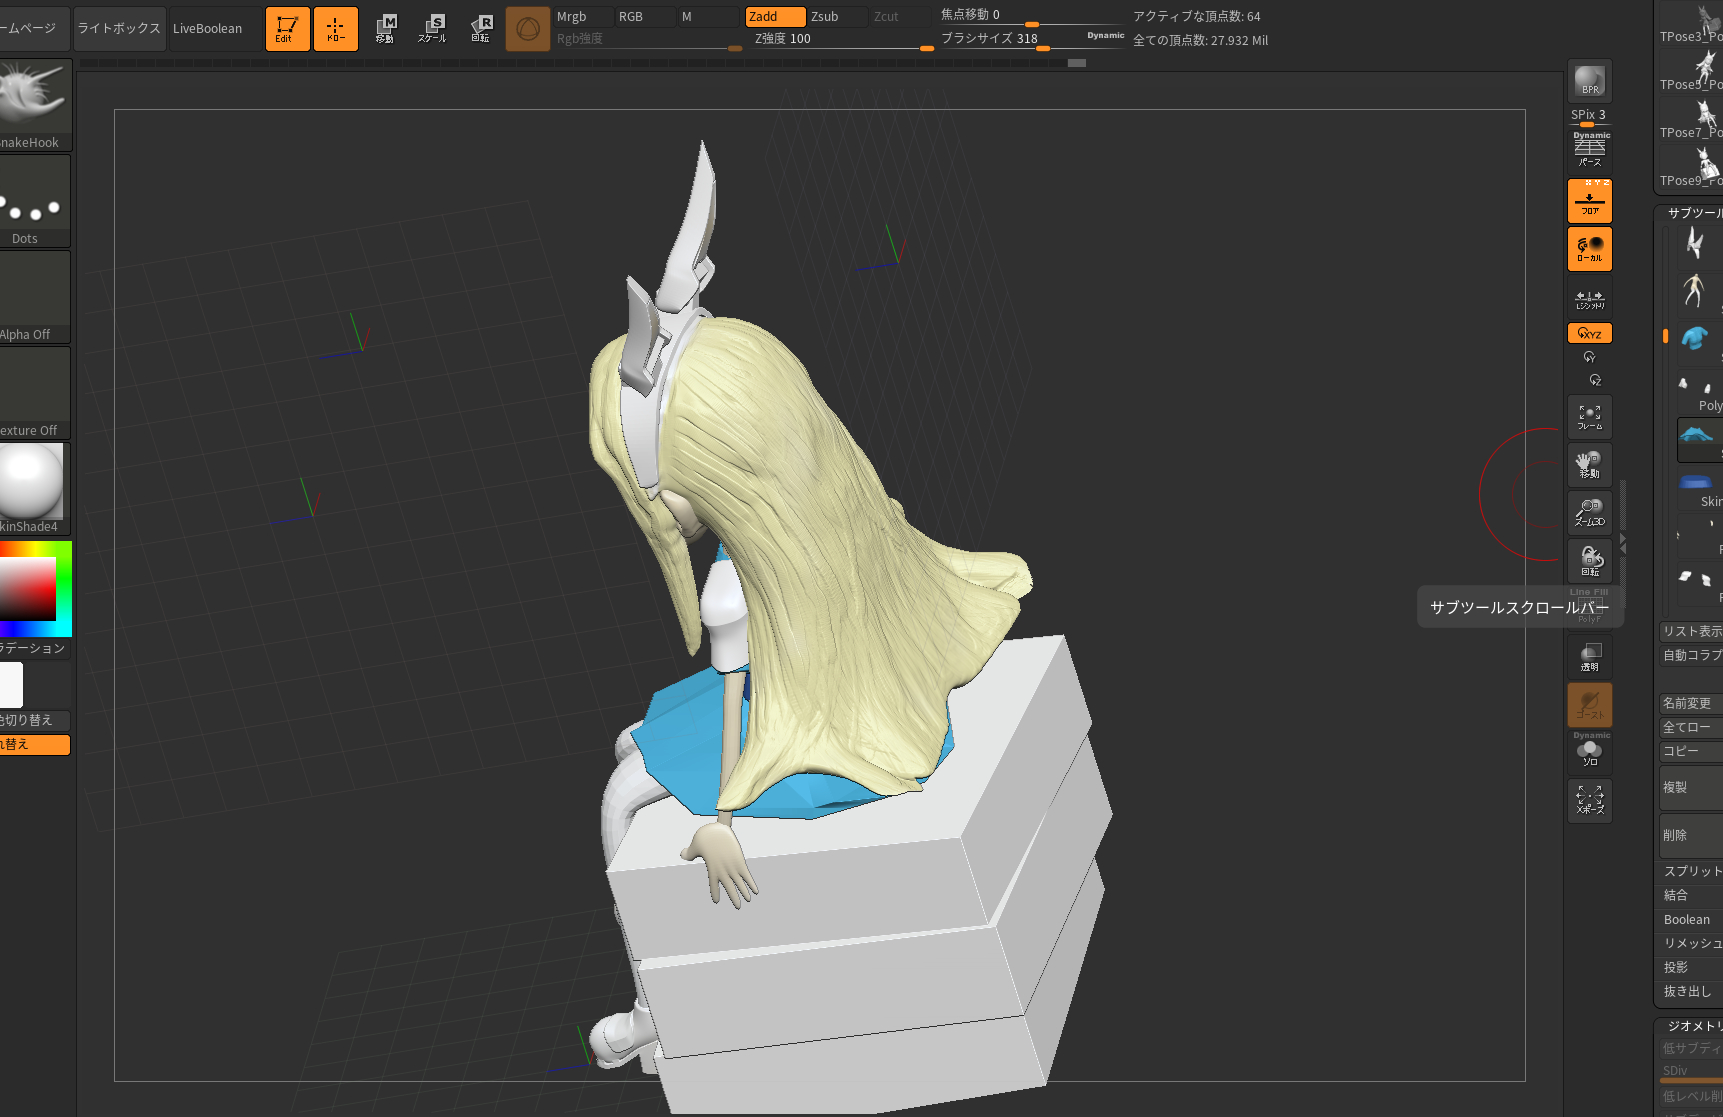Click the Xpose (Xポーズ) icon

[x=1589, y=800]
